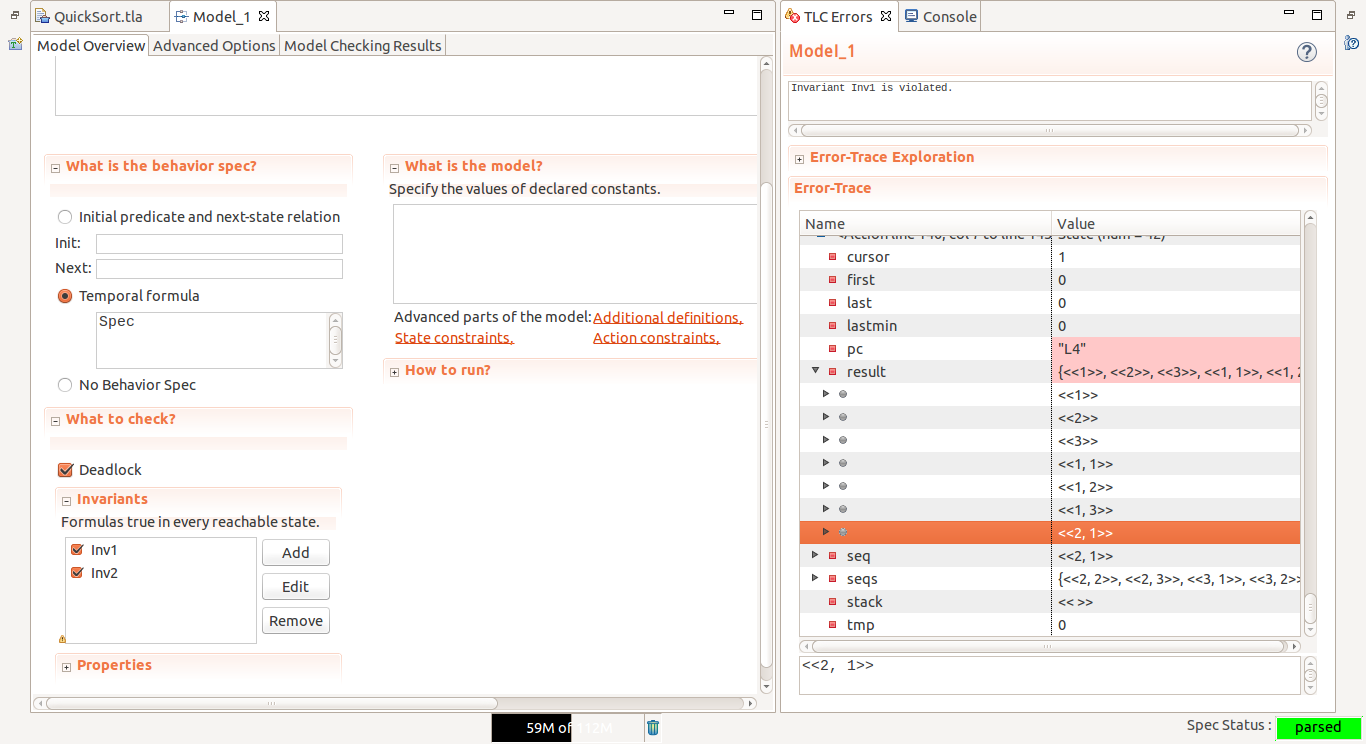Image resolution: width=1366 pixels, height=744 pixels.
Task: Uncheck the Inv1 invariant
Action: 77,550
